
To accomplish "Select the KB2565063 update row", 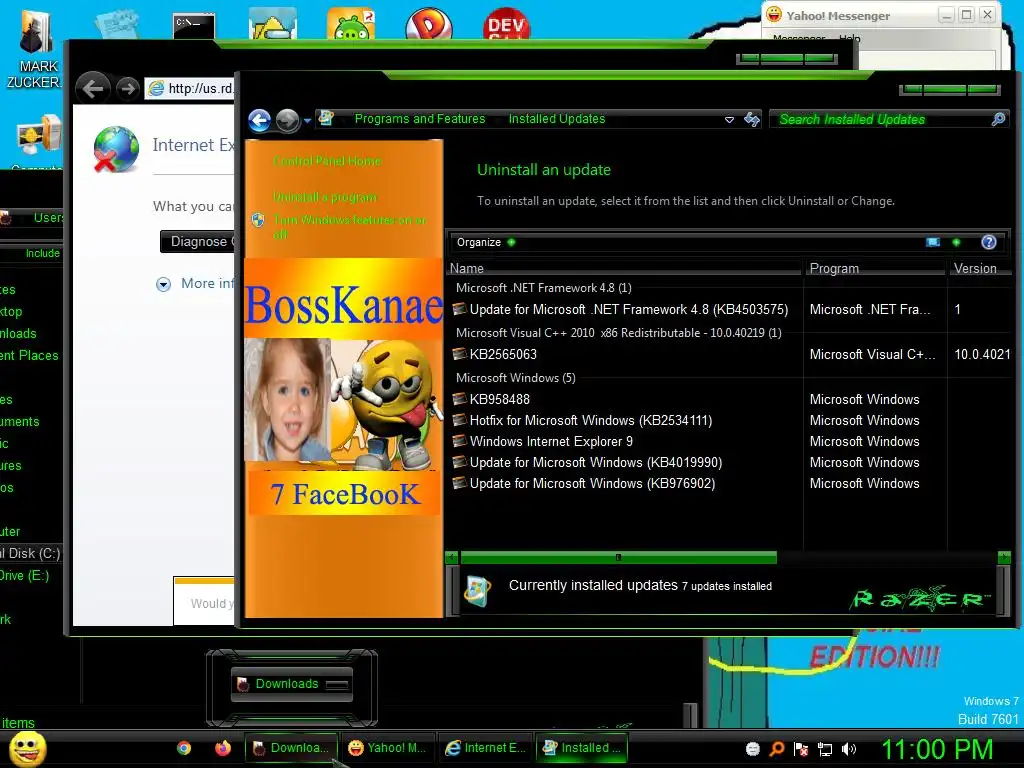I will coord(503,355).
